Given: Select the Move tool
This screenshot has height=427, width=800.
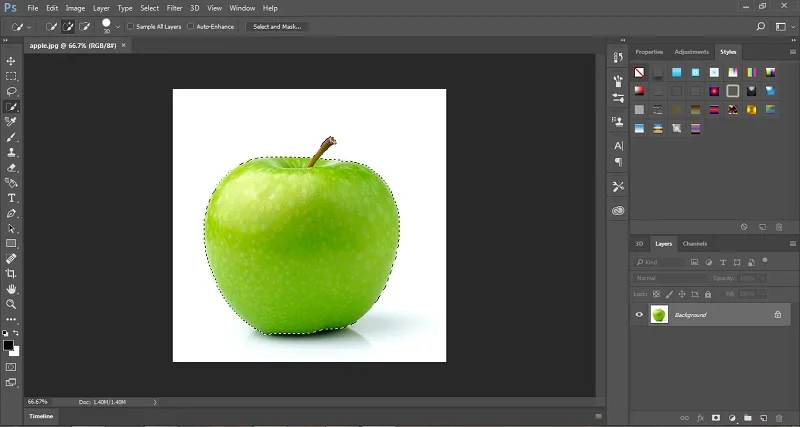Looking at the screenshot, I should tap(11, 61).
